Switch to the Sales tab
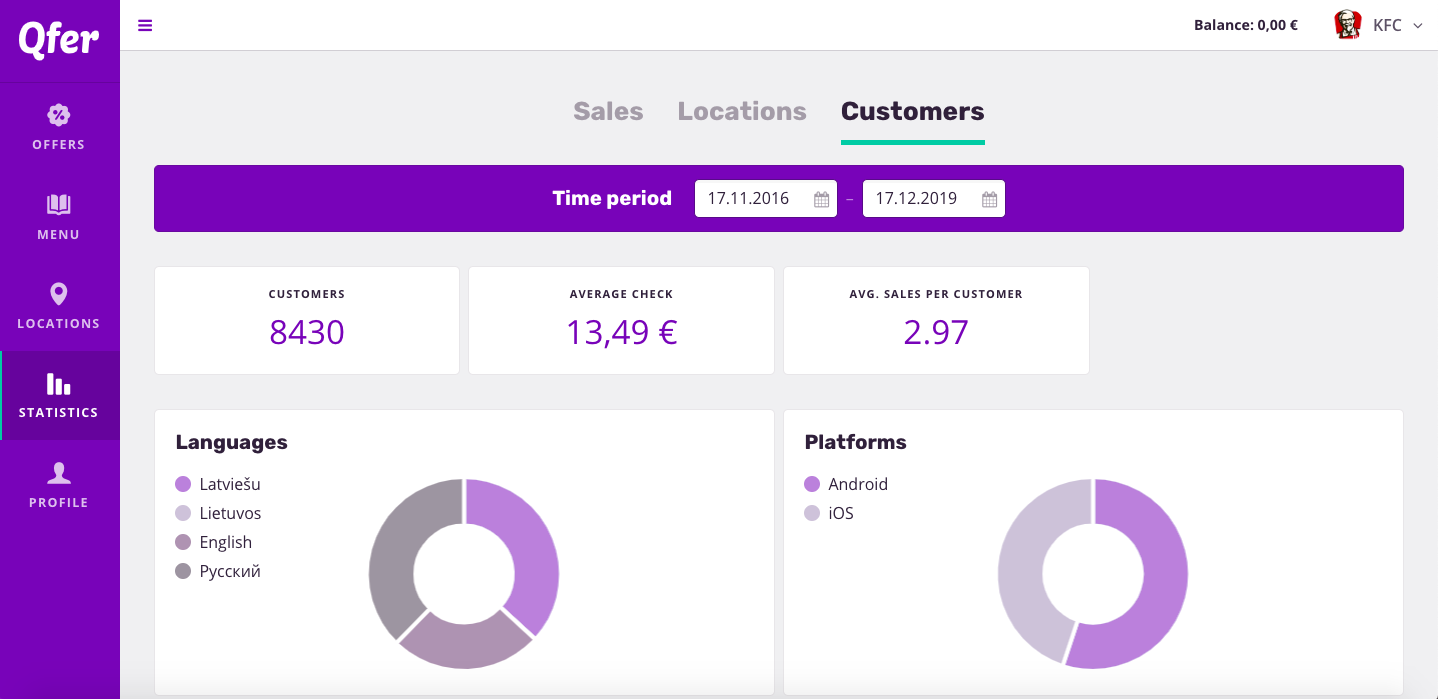 point(608,111)
